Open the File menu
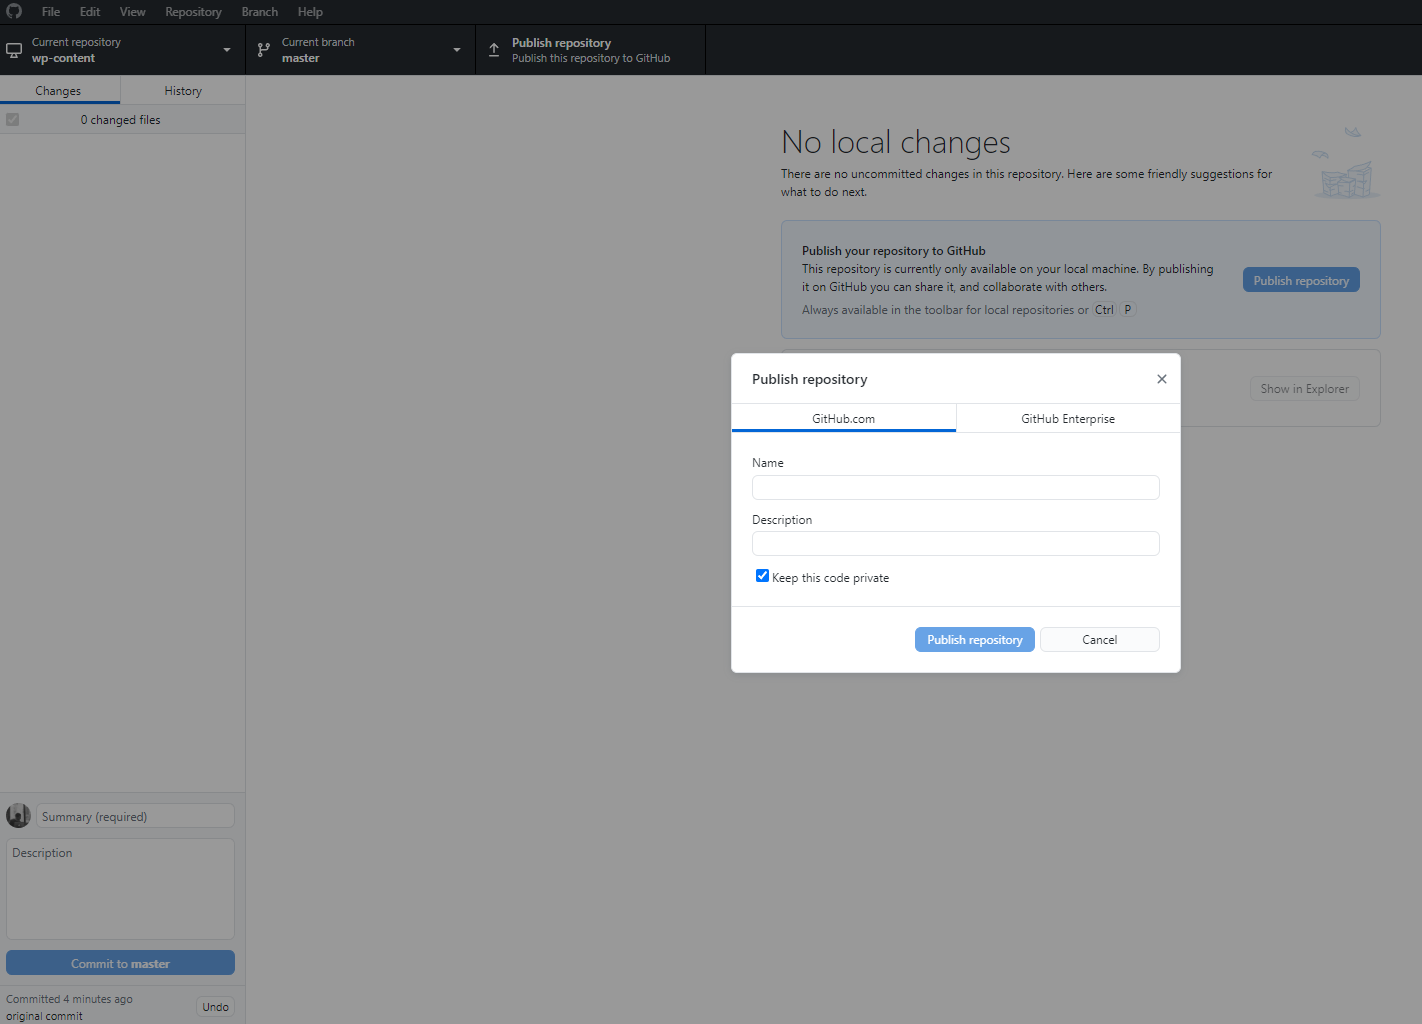This screenshot has height=1024, width=1422. 51,12
